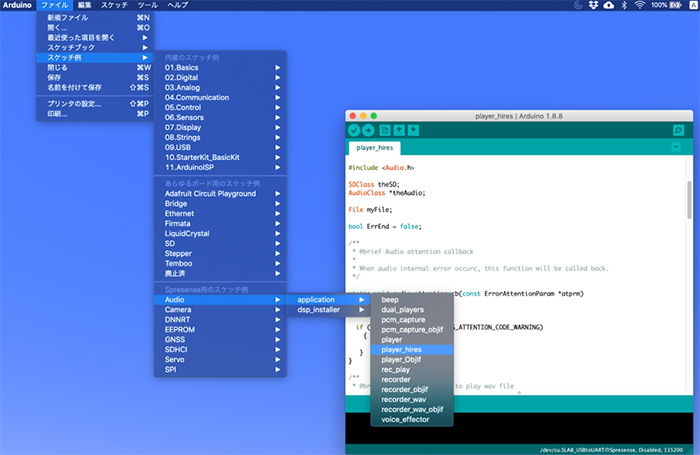This screenshot has width=700, height=455.
Task: Open the dual_players example sketch
Action: point(412,309)
